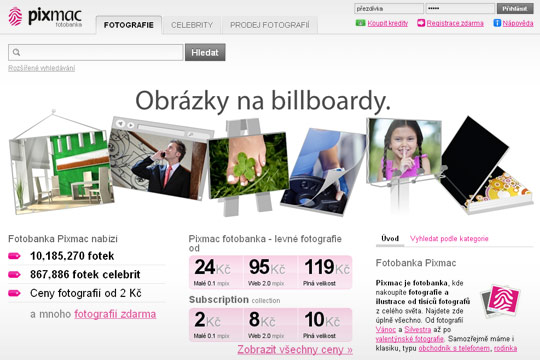Follow the Silvestra link

click(417, 329)
